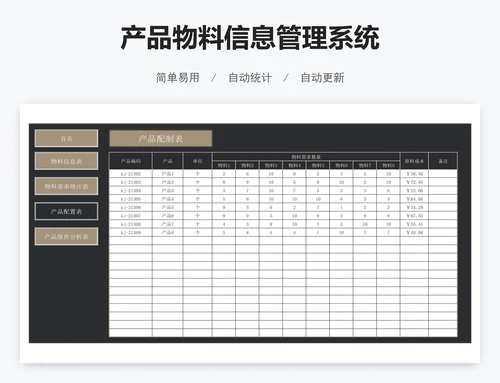The height and width of the screenshot is (383, 500).
Task: Select product code kj-21308 cell
Action: (x=131, y=224)
